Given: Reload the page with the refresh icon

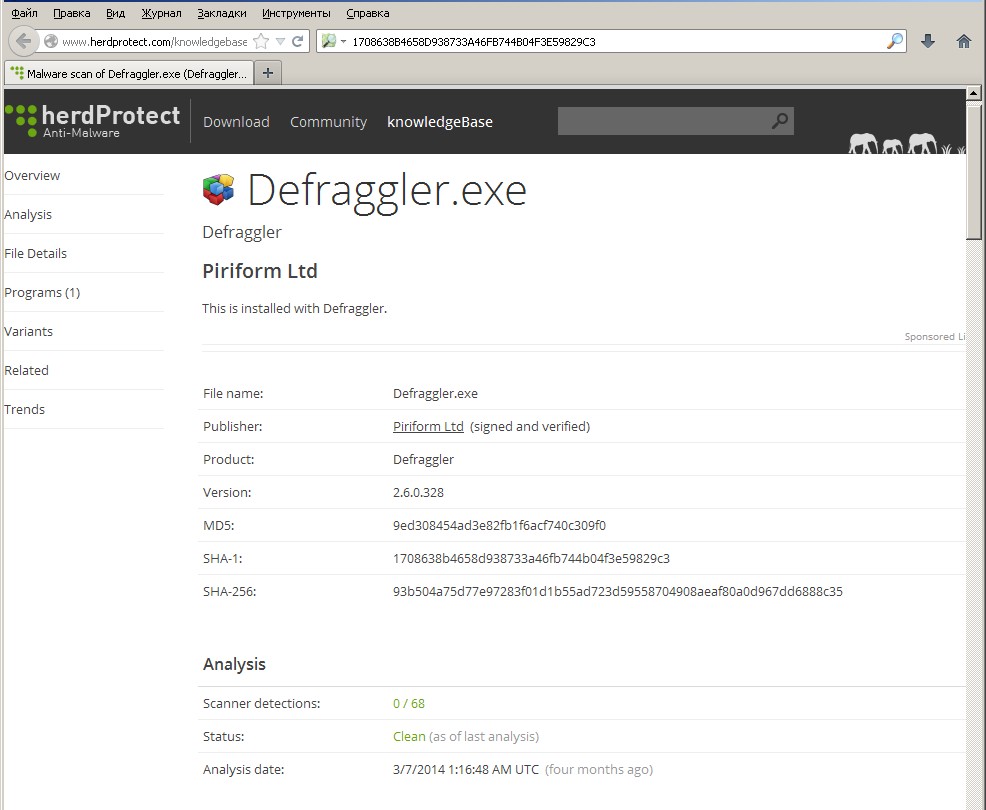Looking at the screenshot, I should pos(297,42).
